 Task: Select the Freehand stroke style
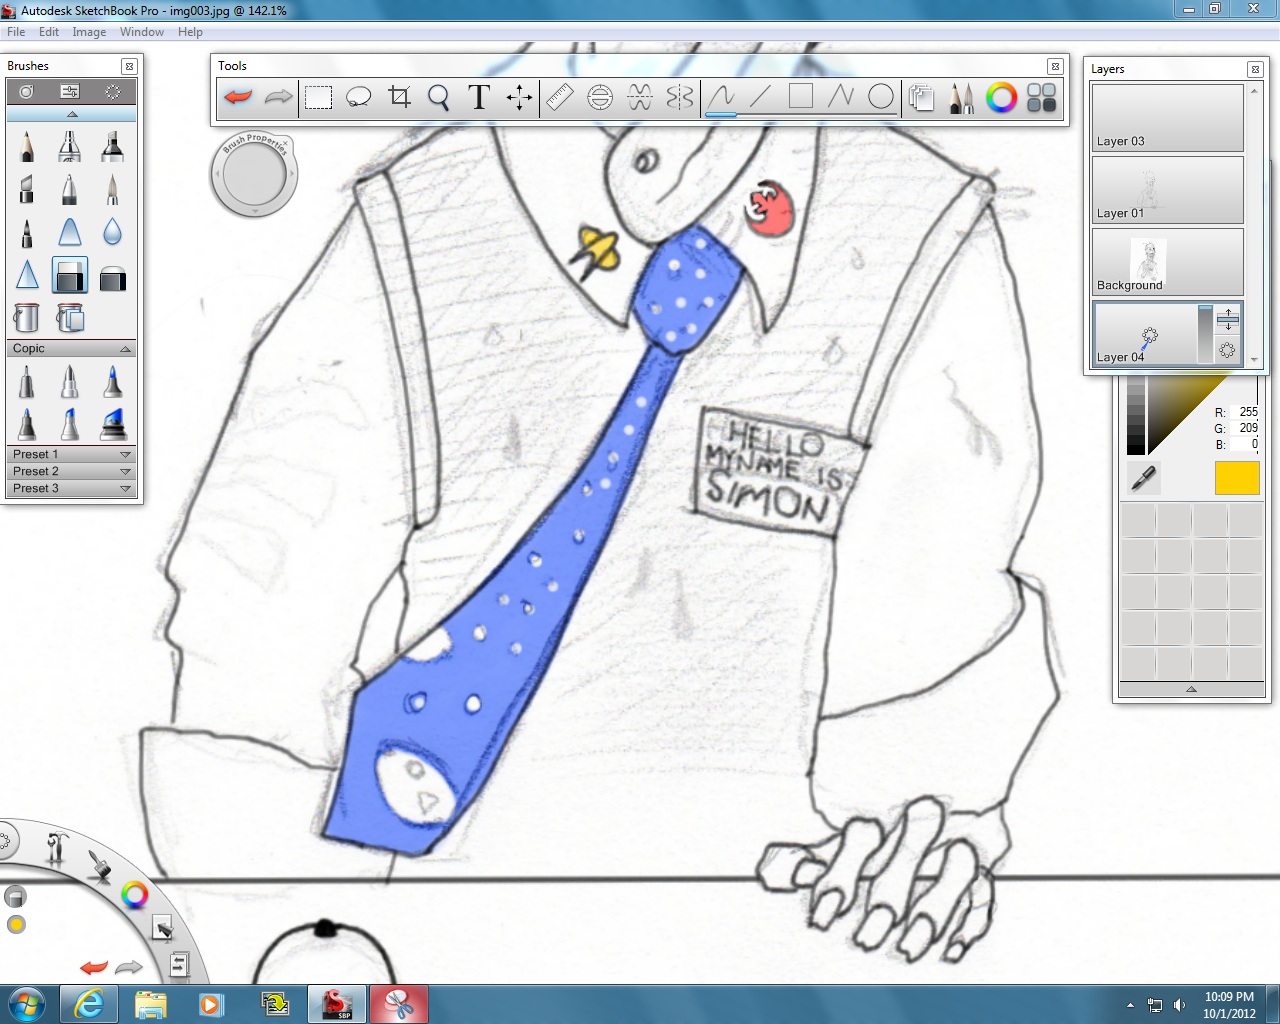pos(721,97)
